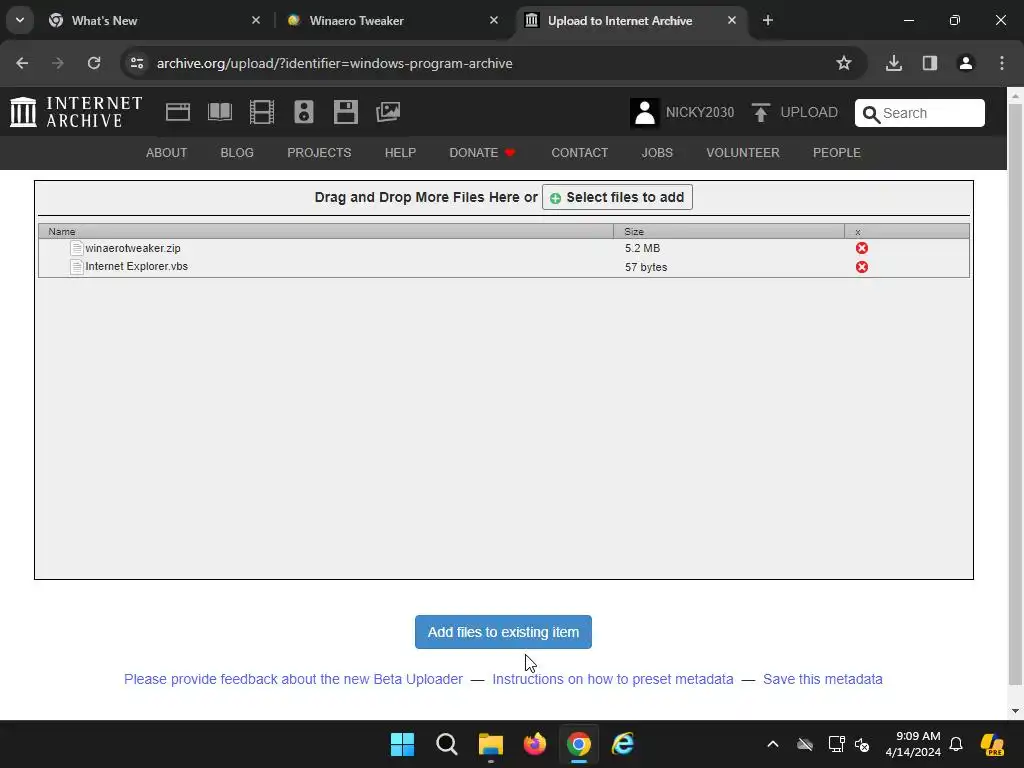Open the notification bell icon

point(956,744)
